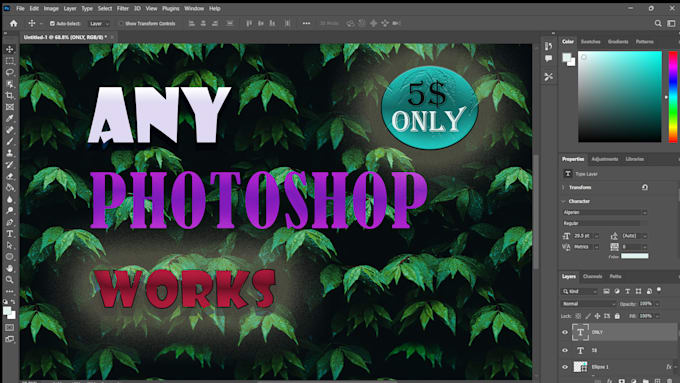680x383 pixels.
Task: Click the hue slider strip in Color panel
Action: 673,97
